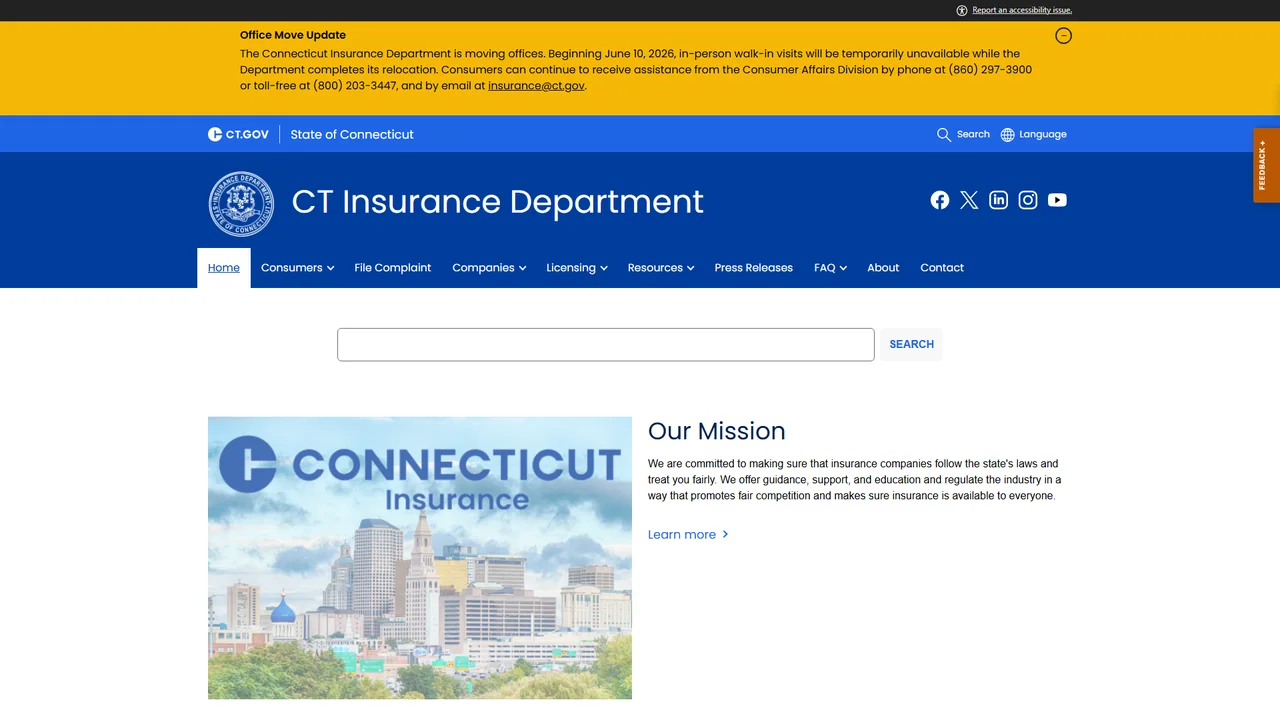Screen dimensions: 1280x720
Task: Click the magnifier Search icon in header
Action: (944, 135)
